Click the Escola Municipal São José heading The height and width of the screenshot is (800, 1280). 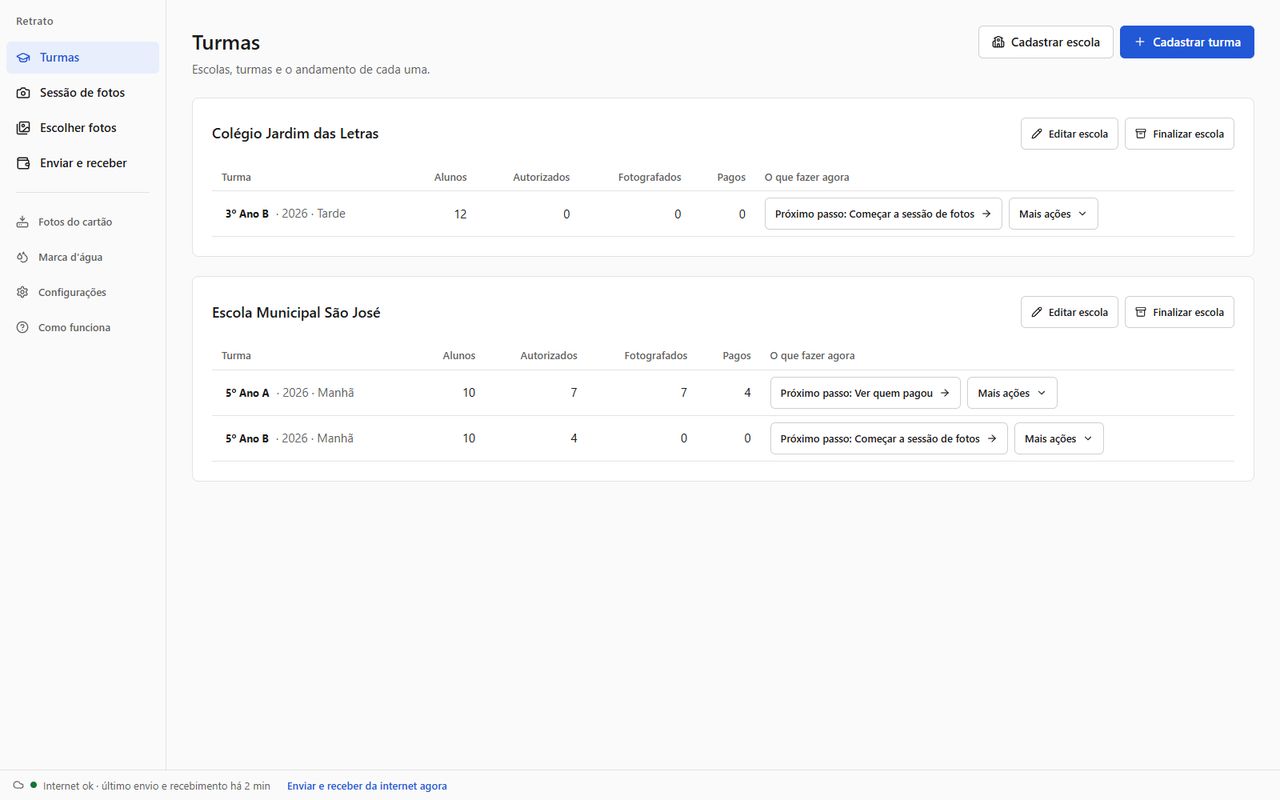(296, 312)
